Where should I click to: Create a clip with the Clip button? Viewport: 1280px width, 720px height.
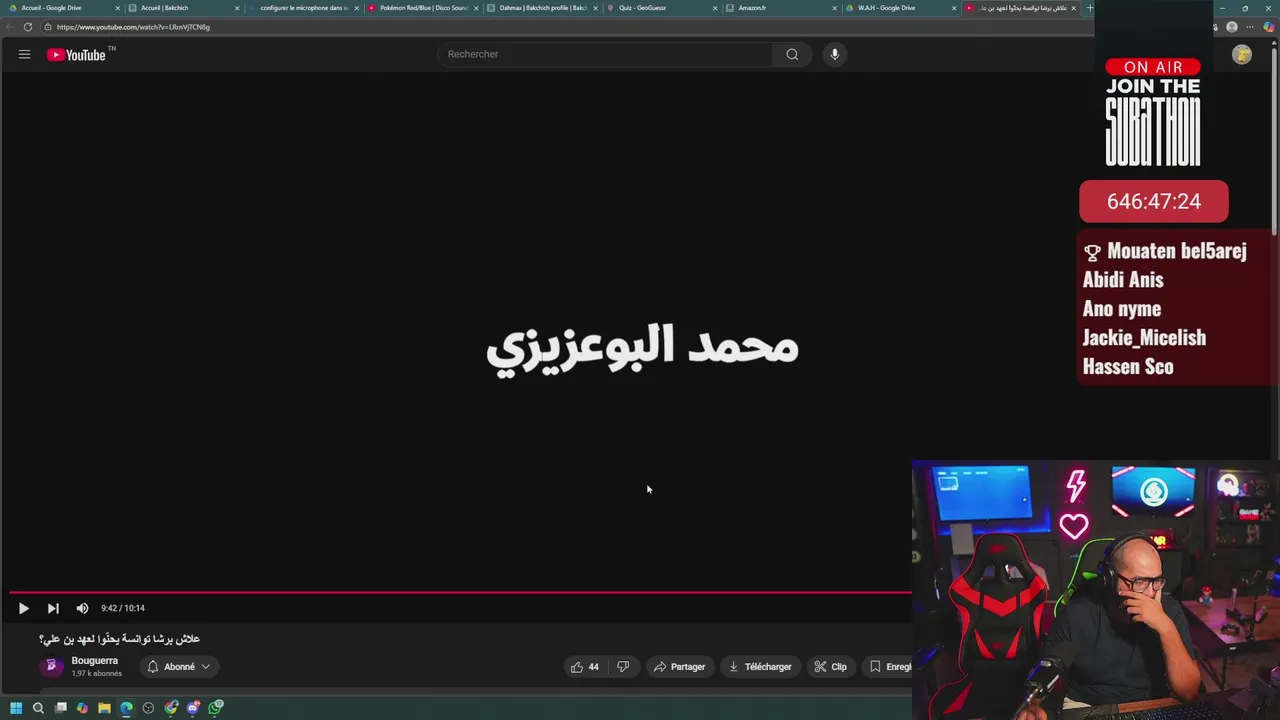pyautogui.click(x=830, y=667)
